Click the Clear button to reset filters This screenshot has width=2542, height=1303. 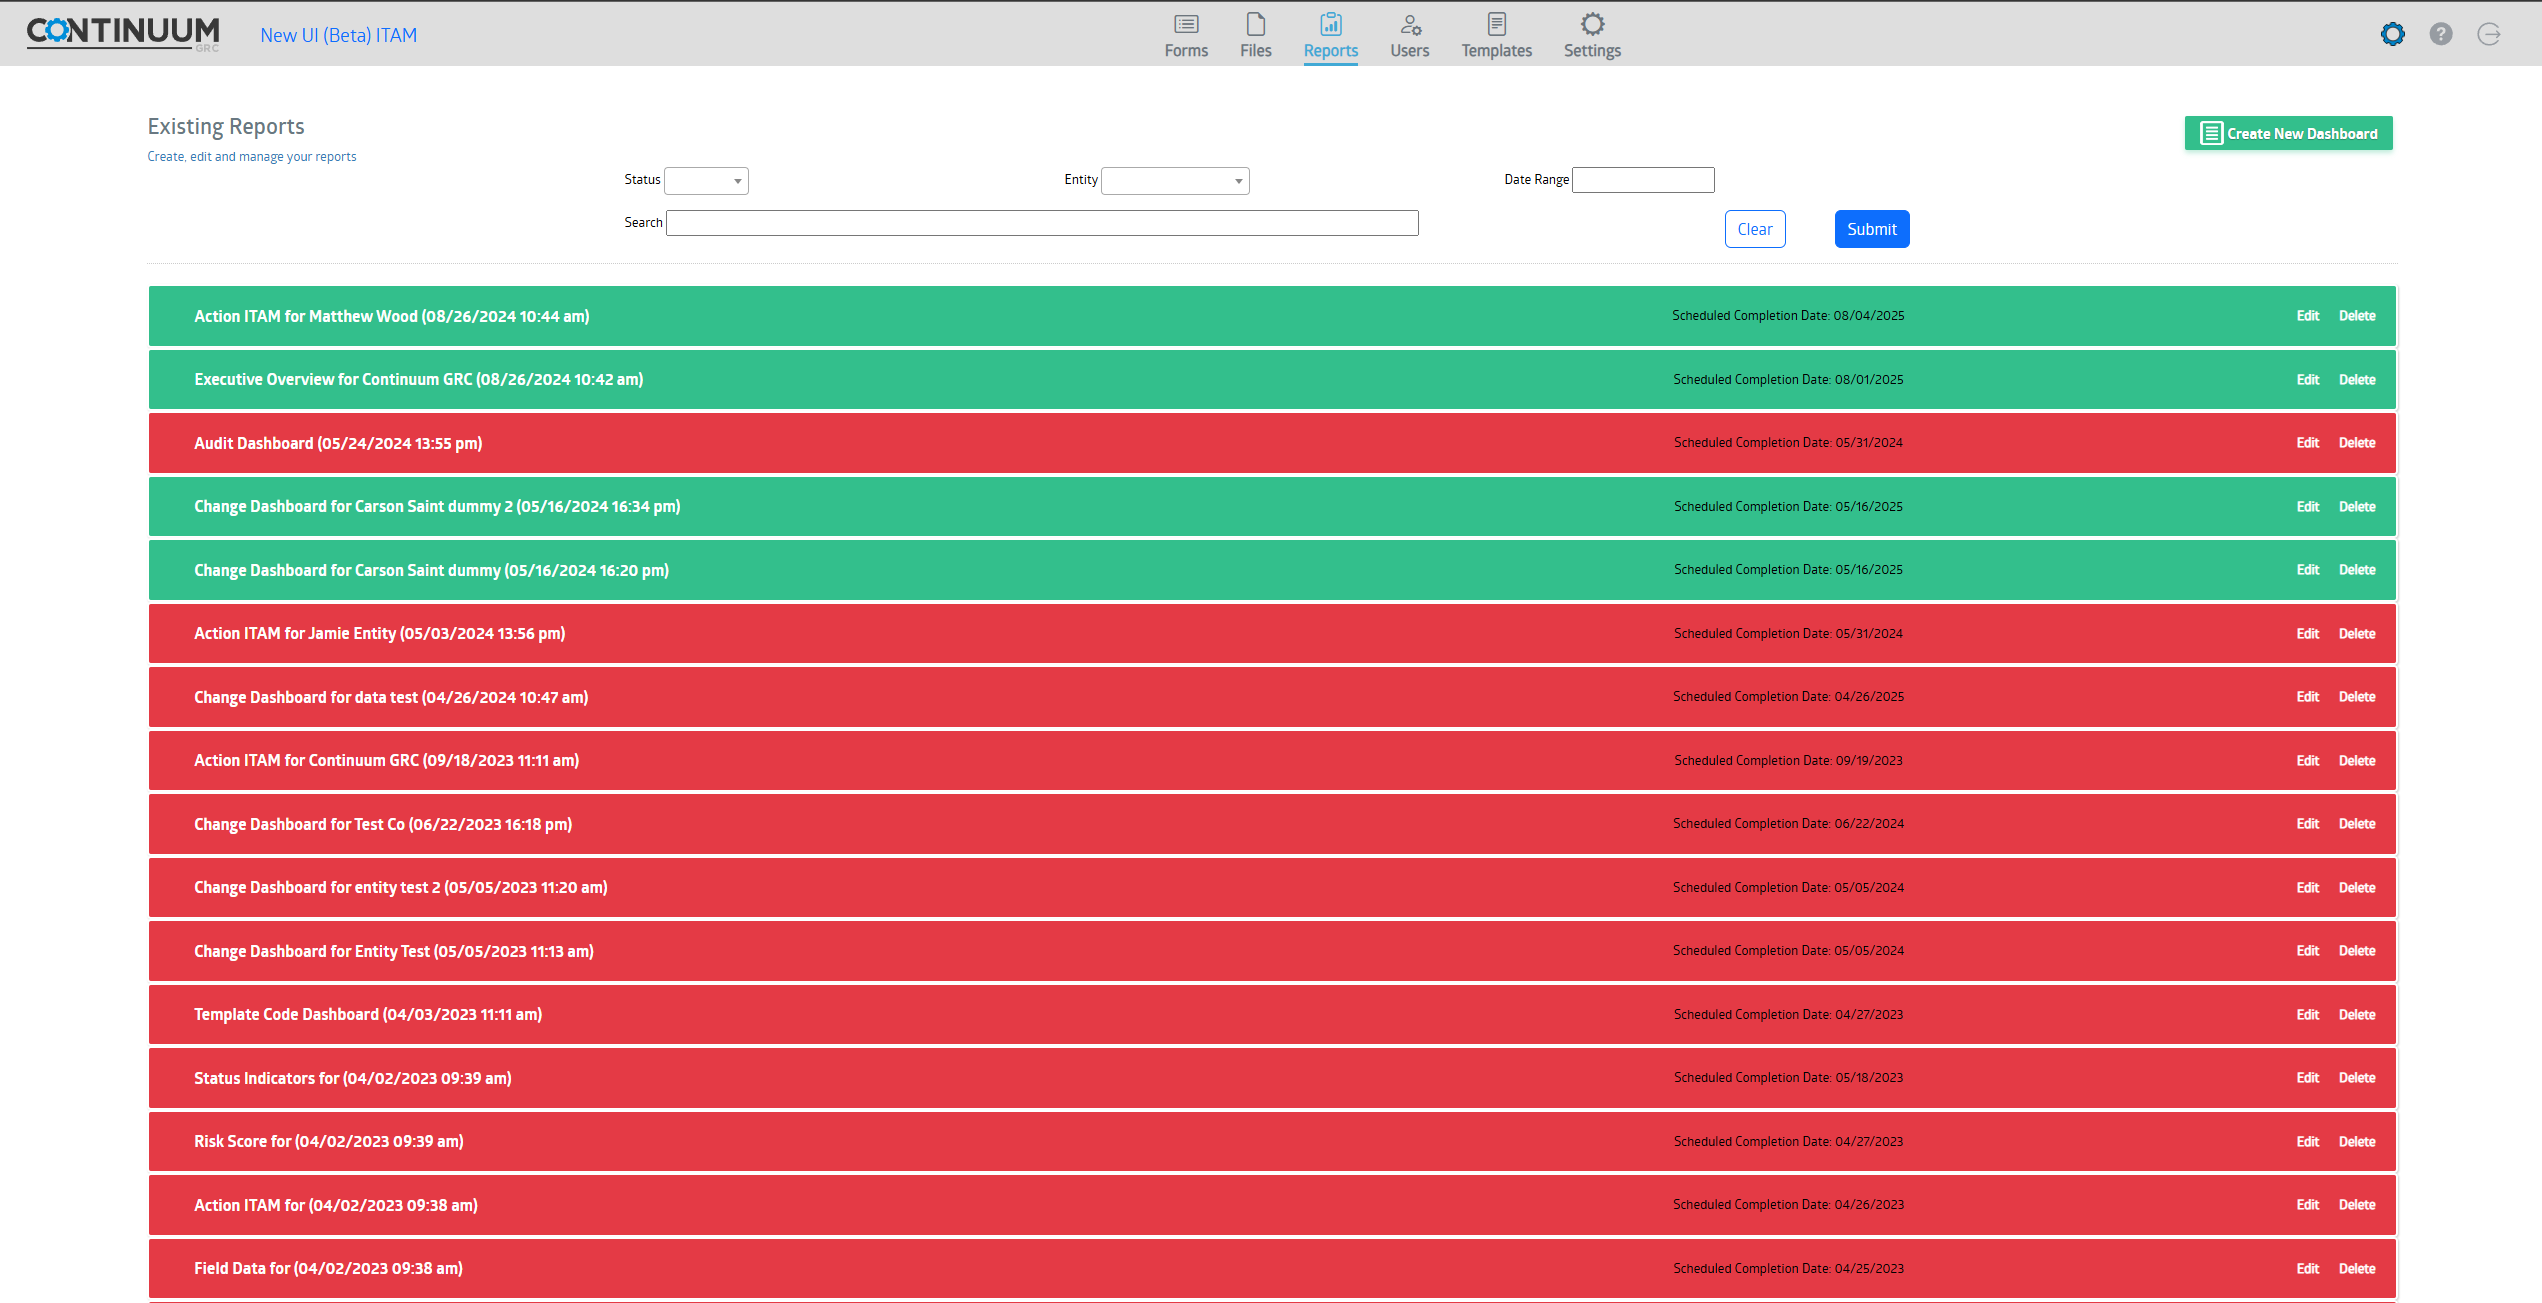pyautogui.click(x=1754, y=228)
